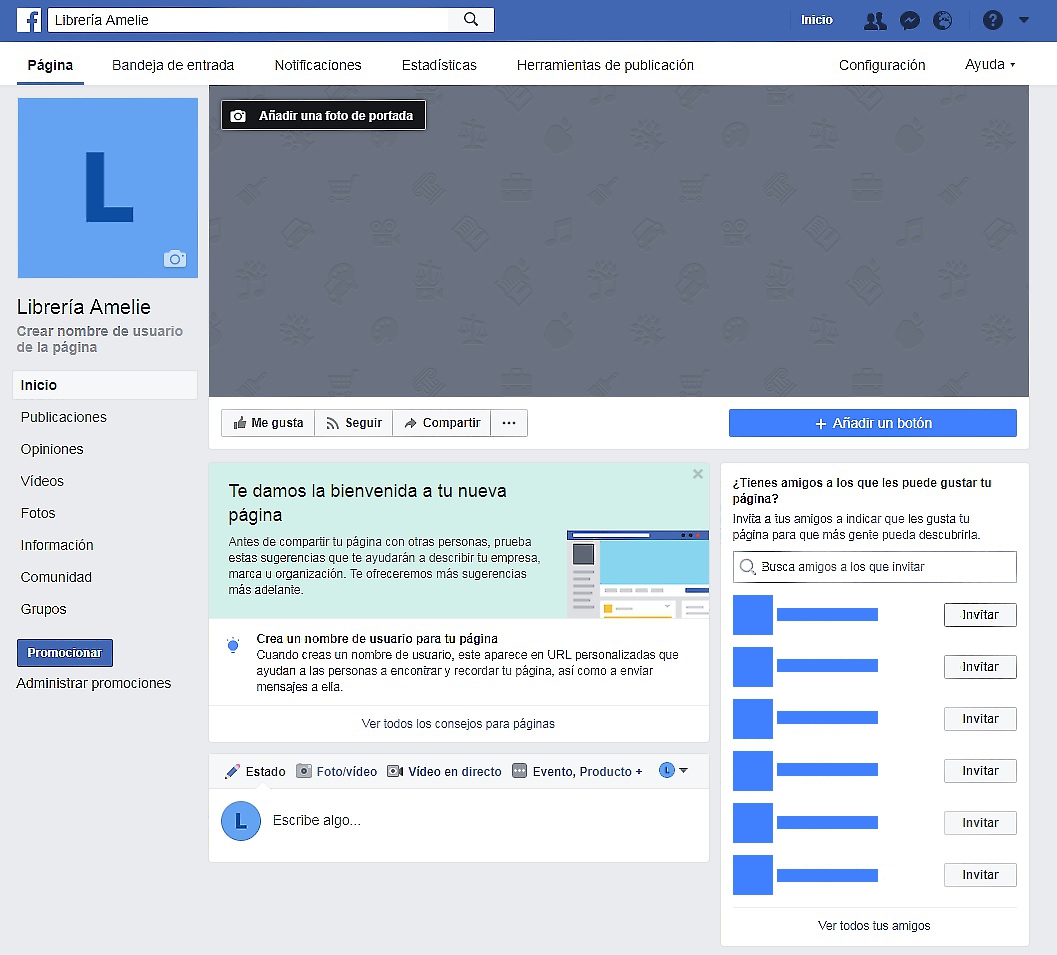
Task: Click the Busca amigos search field
Action: coord(874,566)
